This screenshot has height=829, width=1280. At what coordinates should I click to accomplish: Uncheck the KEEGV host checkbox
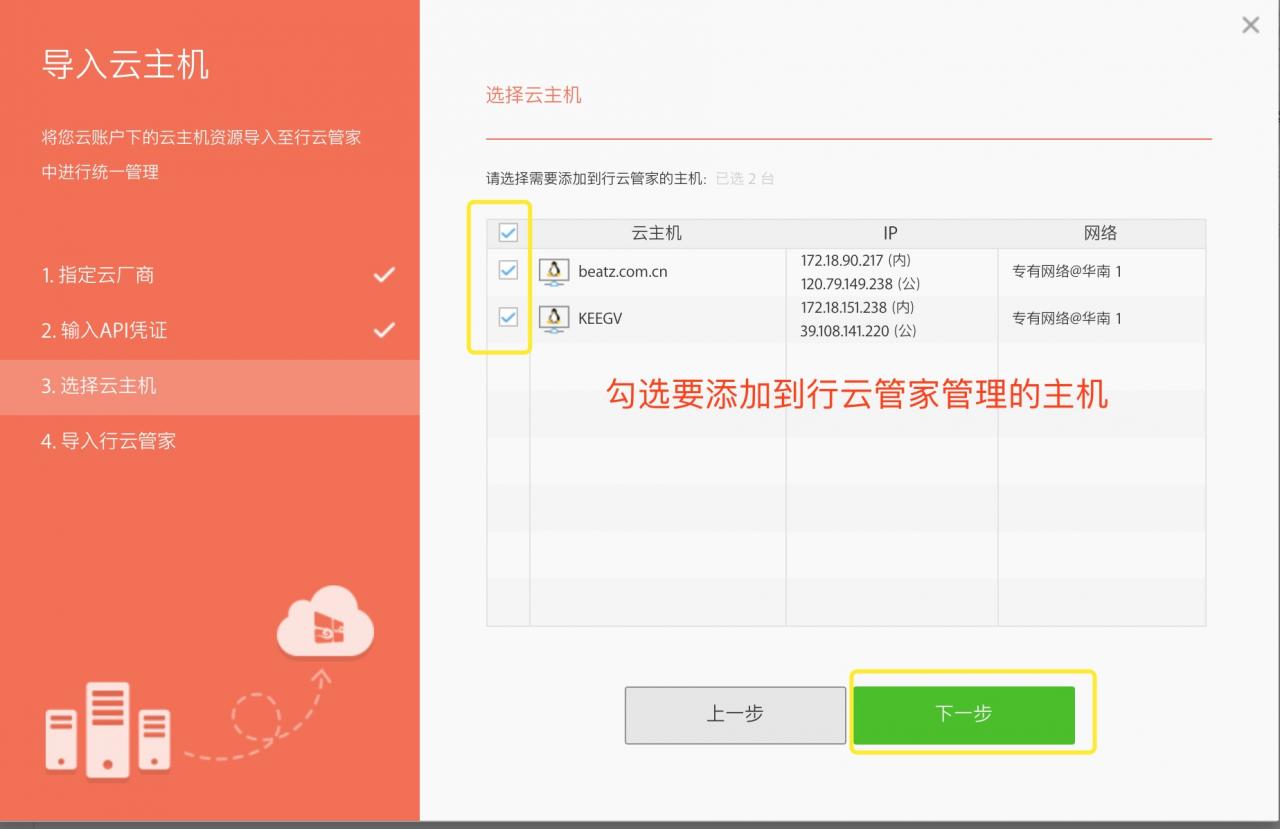[x=508, y=317]
